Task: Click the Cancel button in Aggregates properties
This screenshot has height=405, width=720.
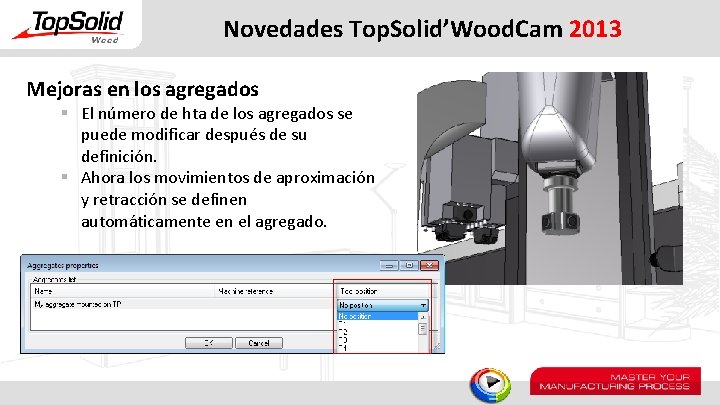Action: click(x=259, y=343)
